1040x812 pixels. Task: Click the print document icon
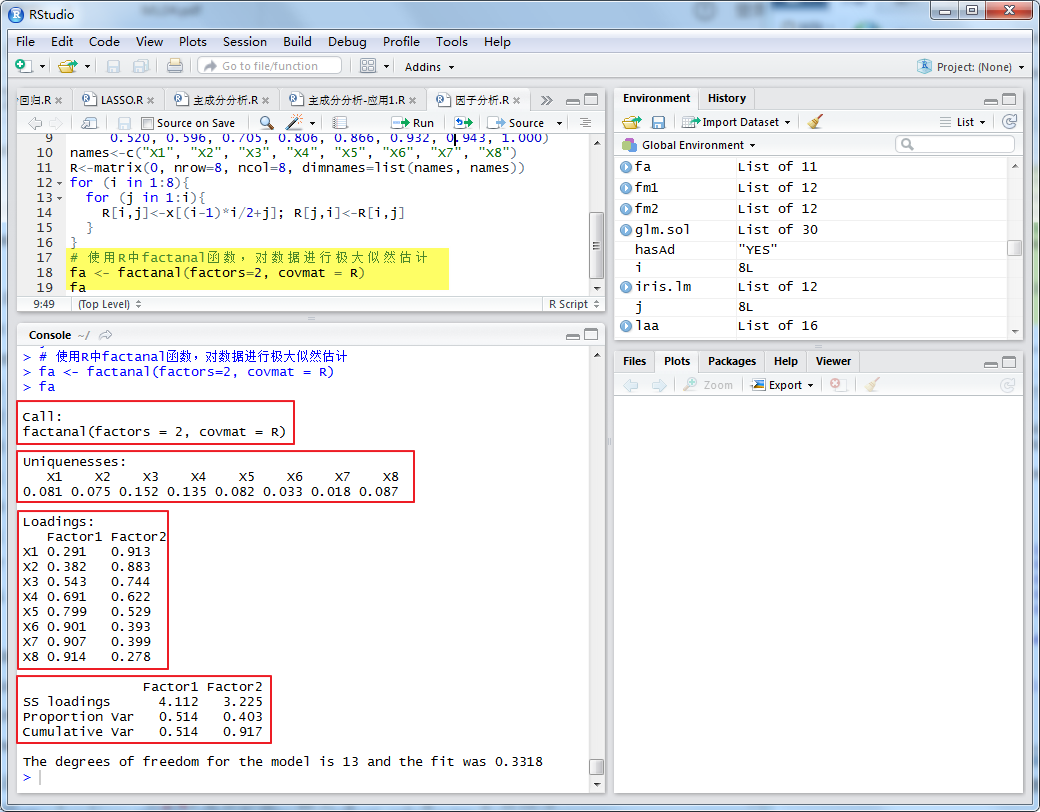(x=175, y=66)
